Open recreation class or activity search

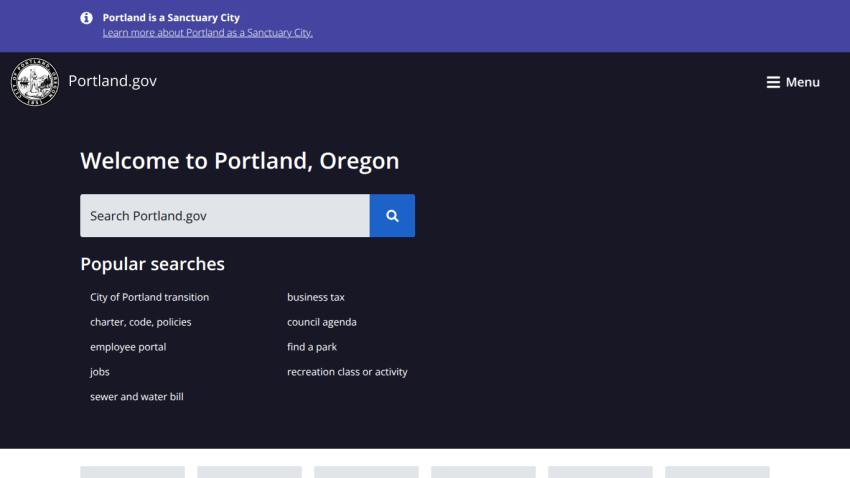[x=347, y=372]
